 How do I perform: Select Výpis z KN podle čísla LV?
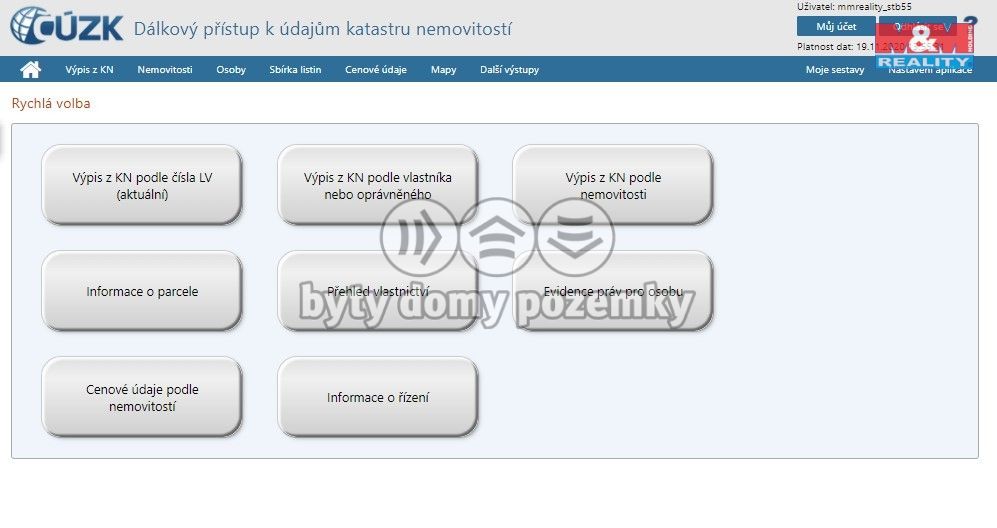pyautogui.click(x=142, y=185)
